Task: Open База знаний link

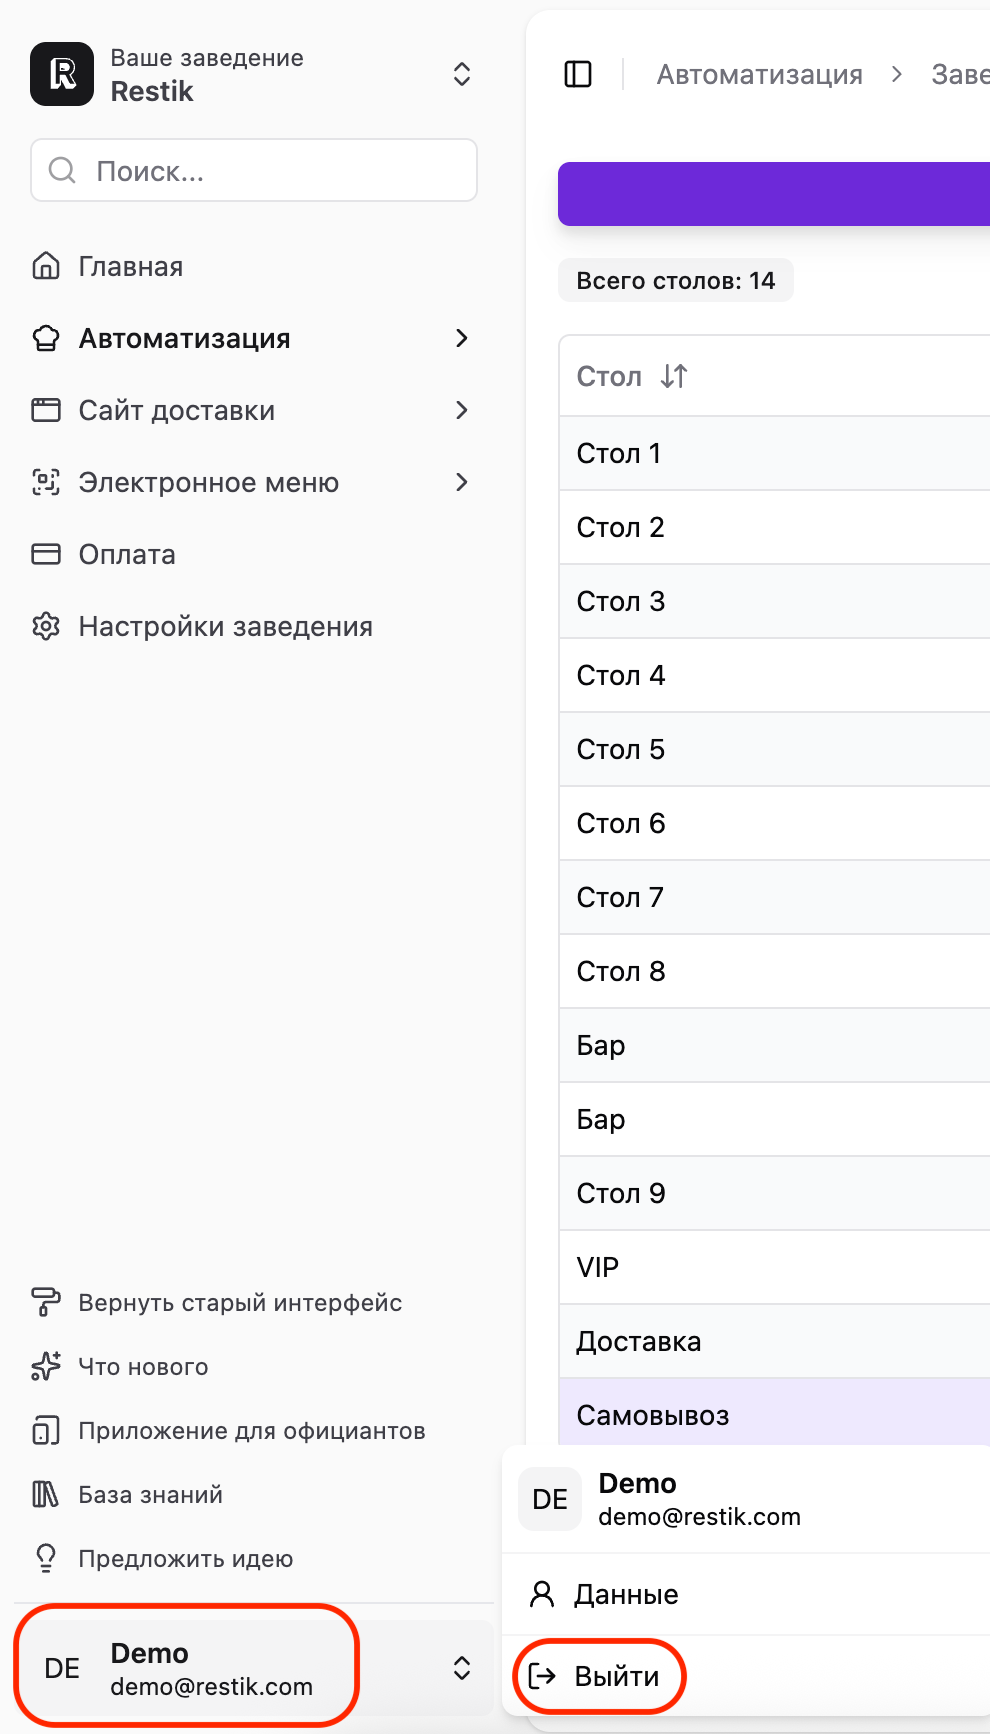Action: (x=150, y=1494)
